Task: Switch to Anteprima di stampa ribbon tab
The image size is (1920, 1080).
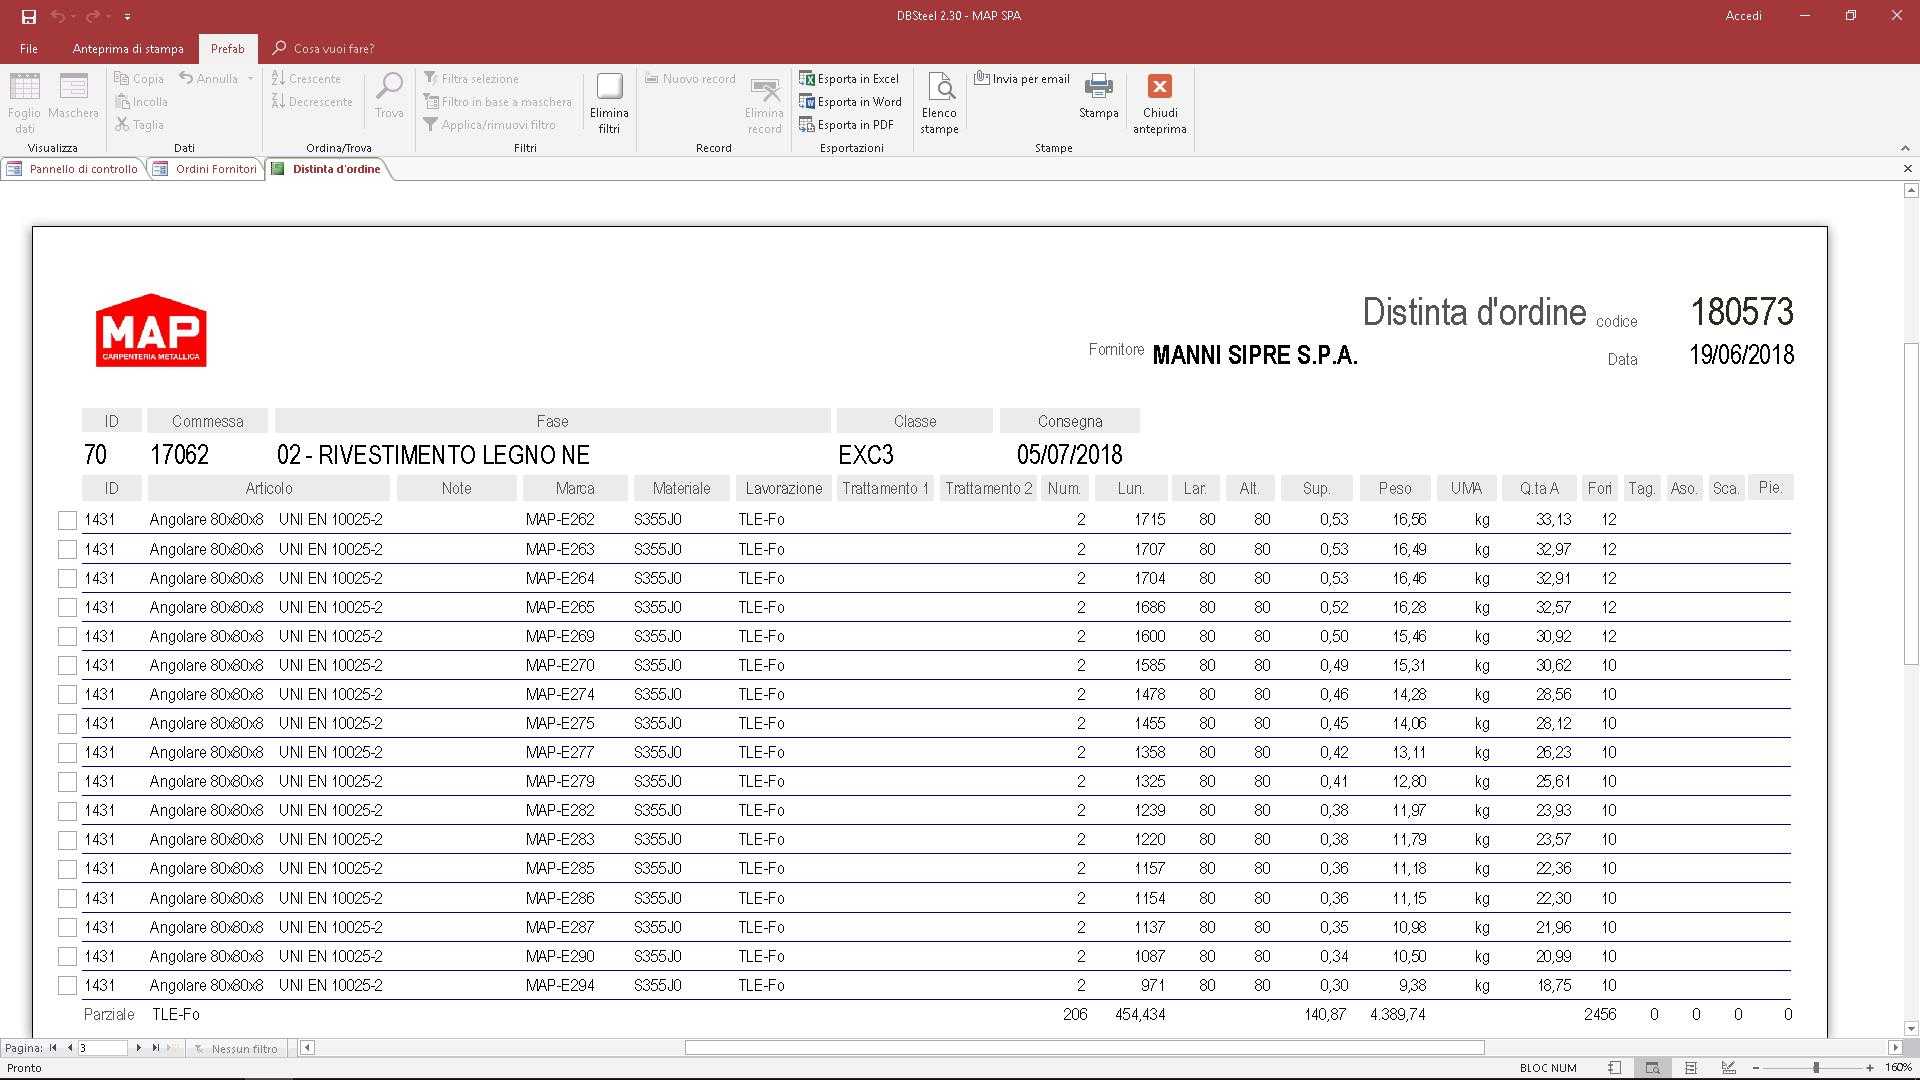Action: click(x=128, y=48)
